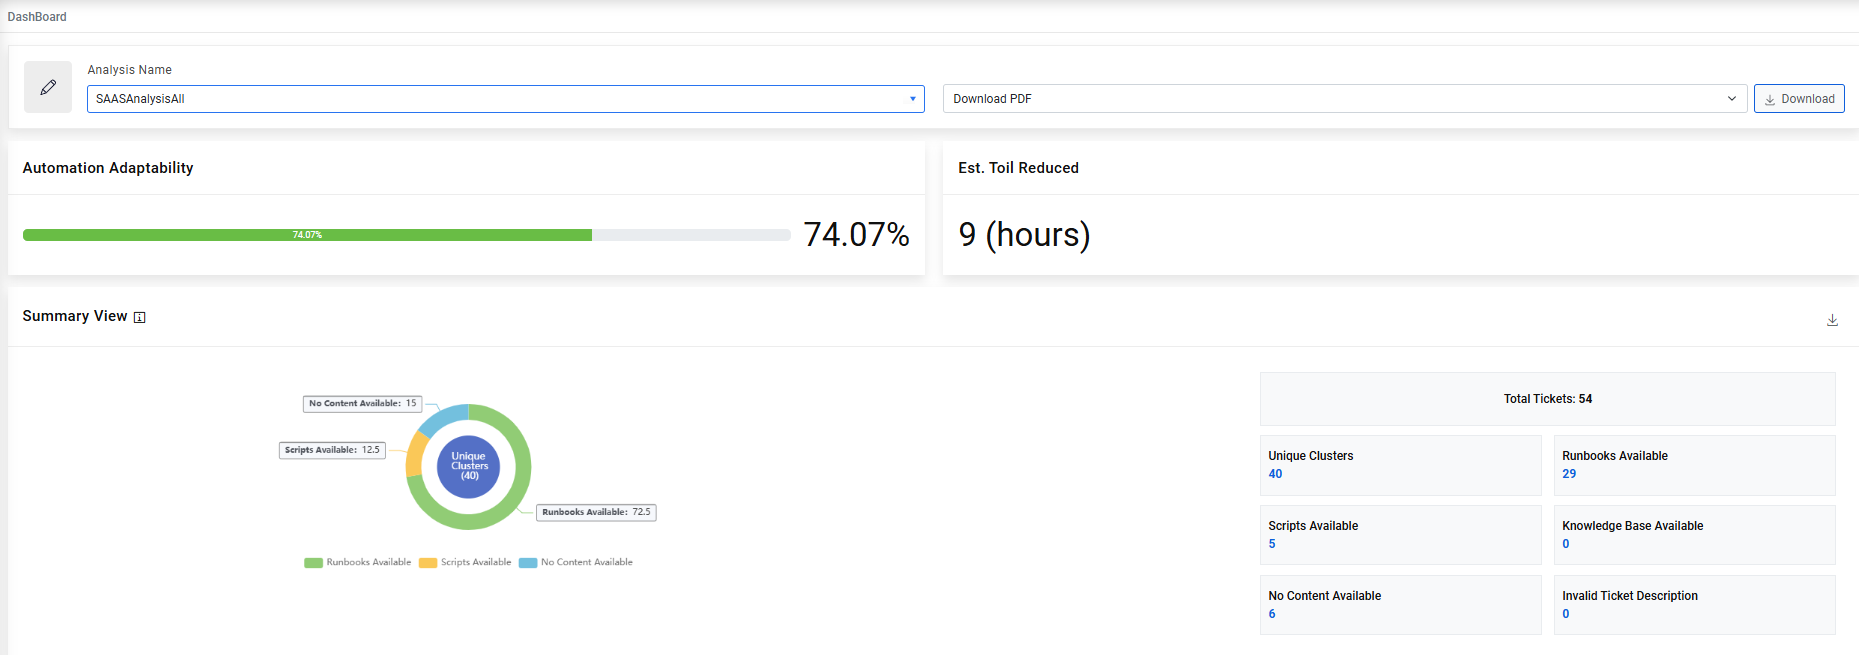Viewport: 1859px width, 655px height.
Task: Click the Total Tickets: 54 card
Action: (1547, 399)
